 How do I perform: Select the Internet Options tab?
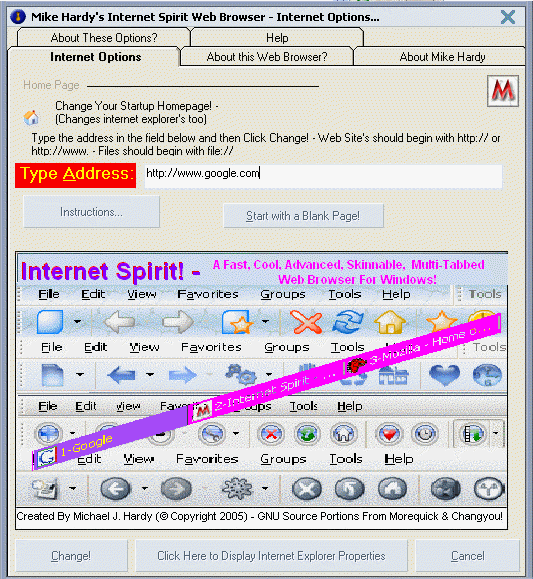pyautogui.click(x=95, y=57)
